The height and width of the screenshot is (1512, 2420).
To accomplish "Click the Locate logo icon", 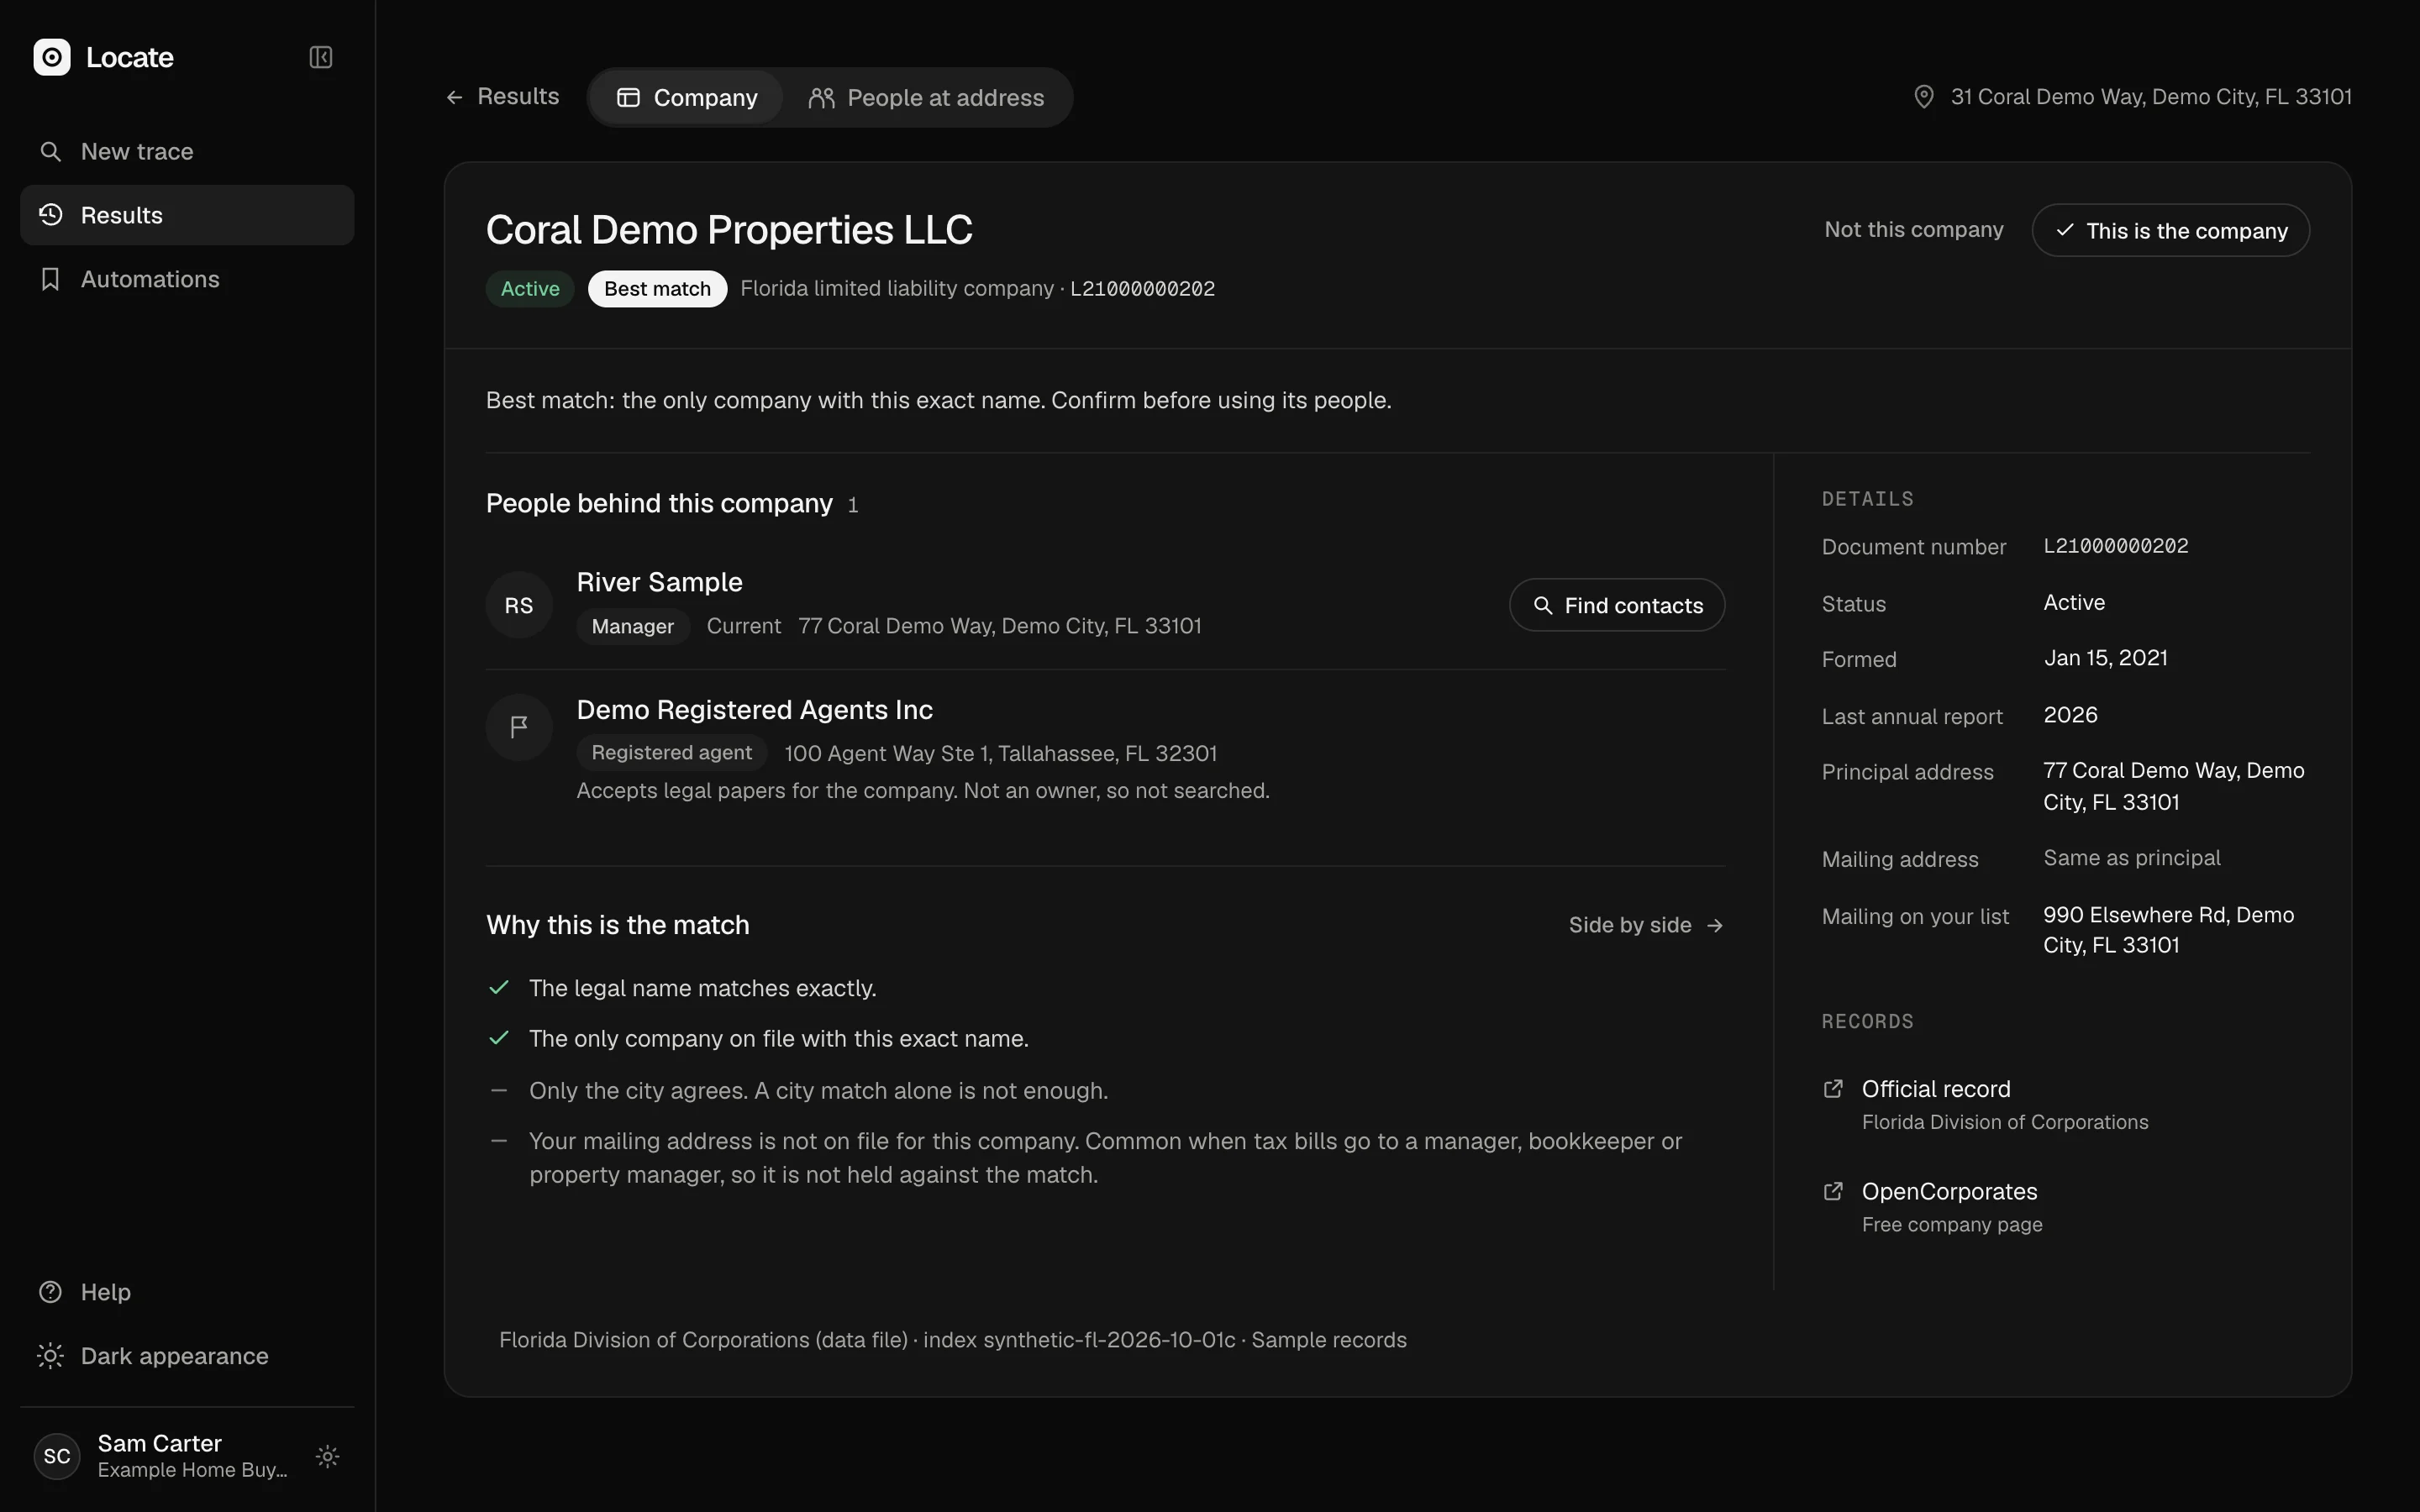I will (x=52, y=57).
